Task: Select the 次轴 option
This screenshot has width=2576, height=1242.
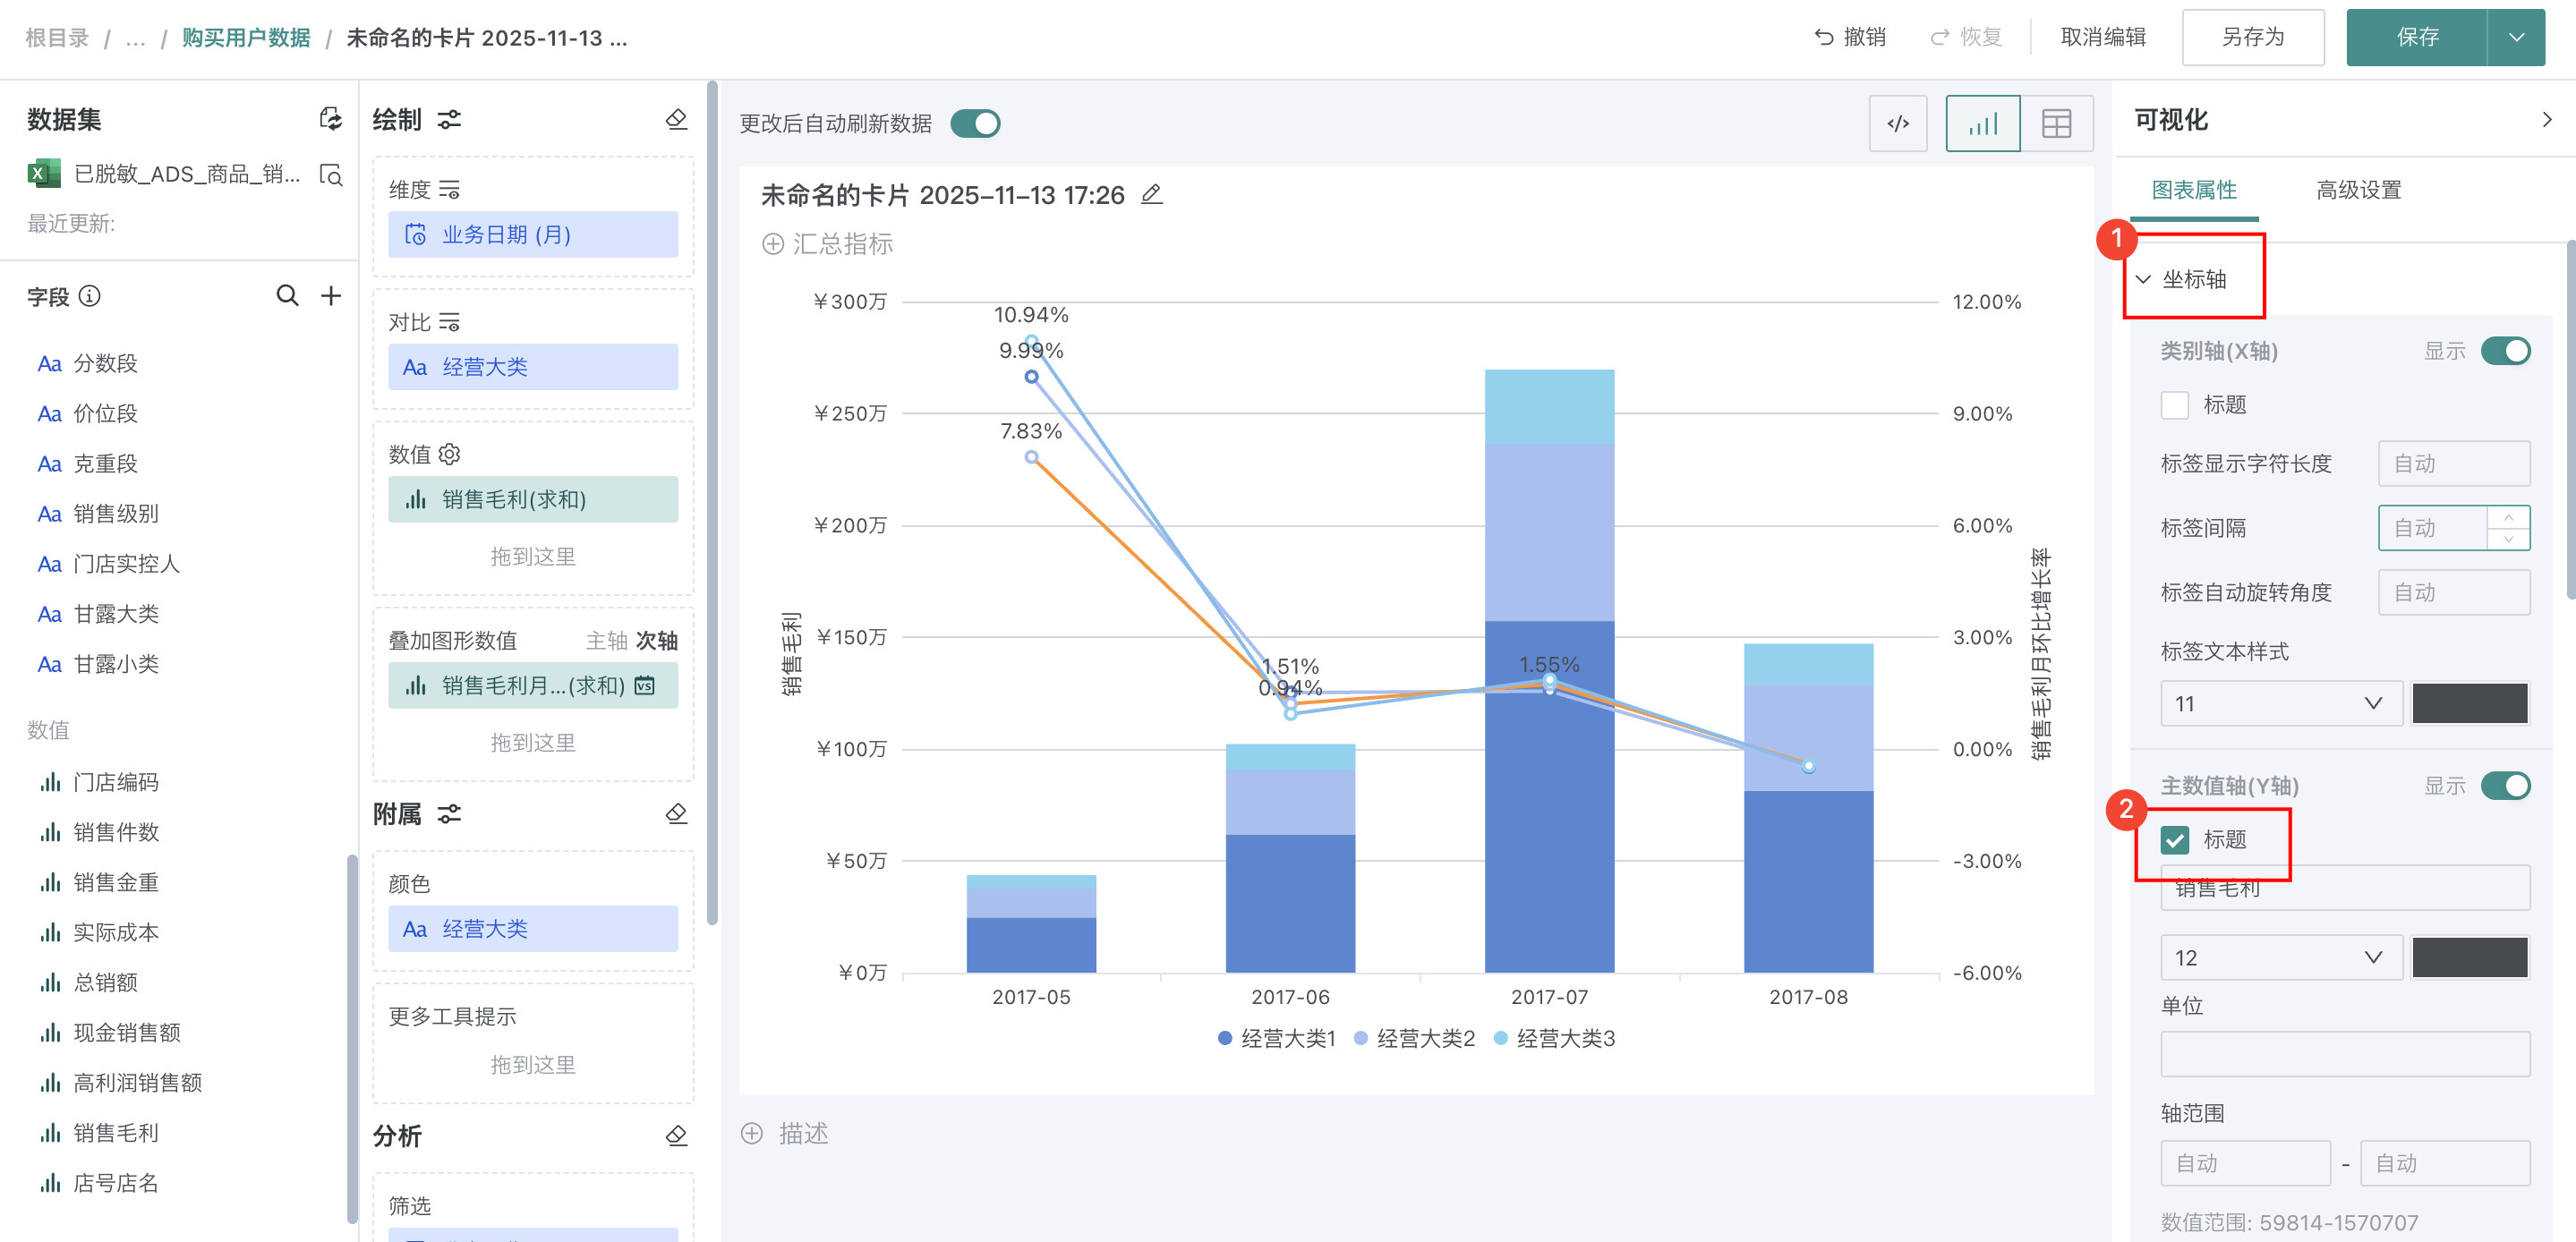Action: click(x=656, y=641)
